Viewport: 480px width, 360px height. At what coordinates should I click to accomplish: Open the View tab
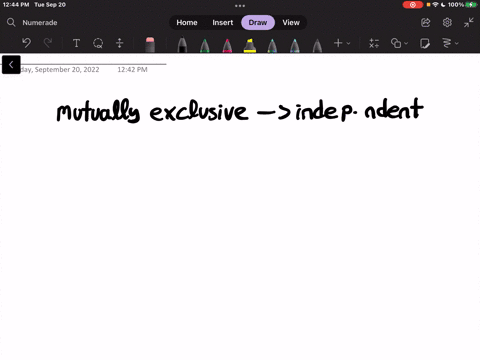coord(291,22)
